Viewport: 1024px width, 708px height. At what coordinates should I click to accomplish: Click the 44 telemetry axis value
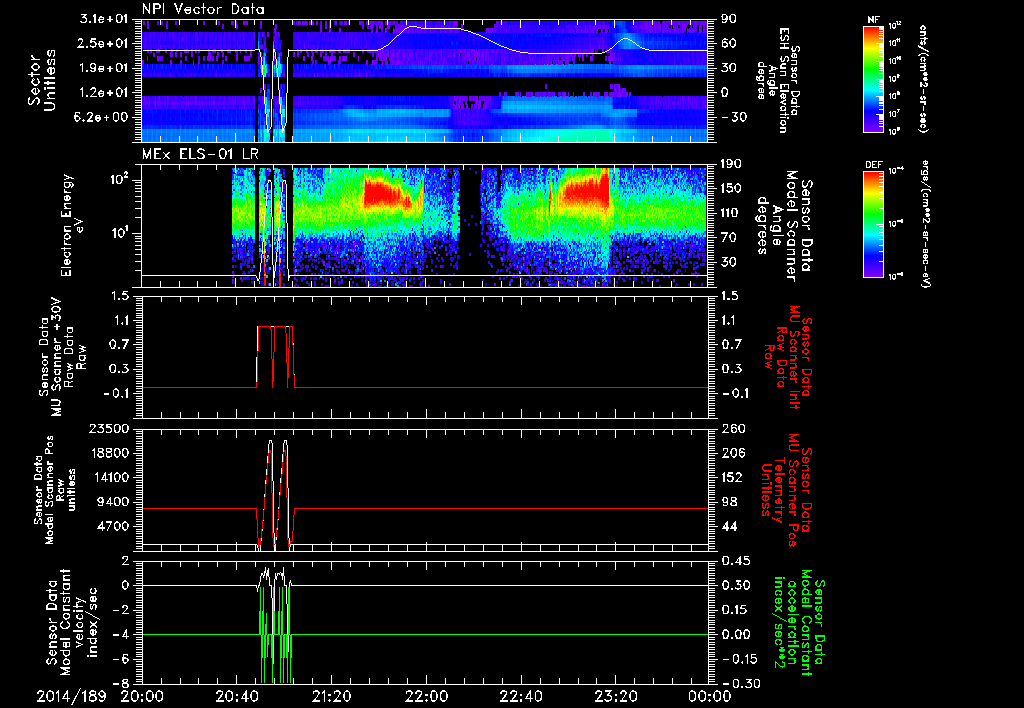pyautogui.click(x=729, y=526)
